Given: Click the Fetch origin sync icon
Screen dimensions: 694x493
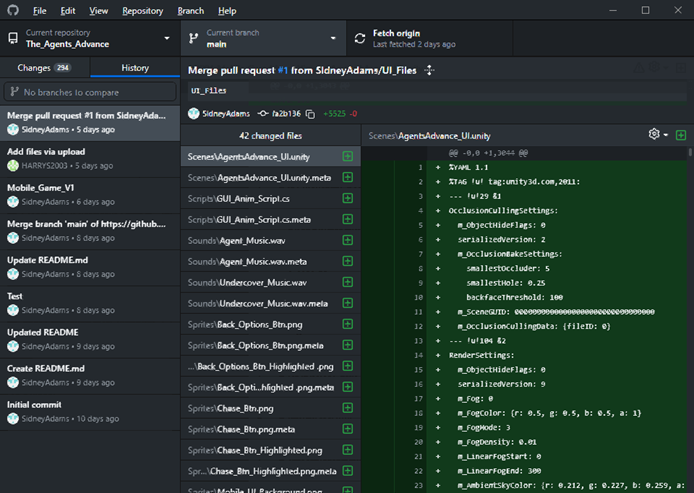Looking at the screenshot, I should 360,39.
